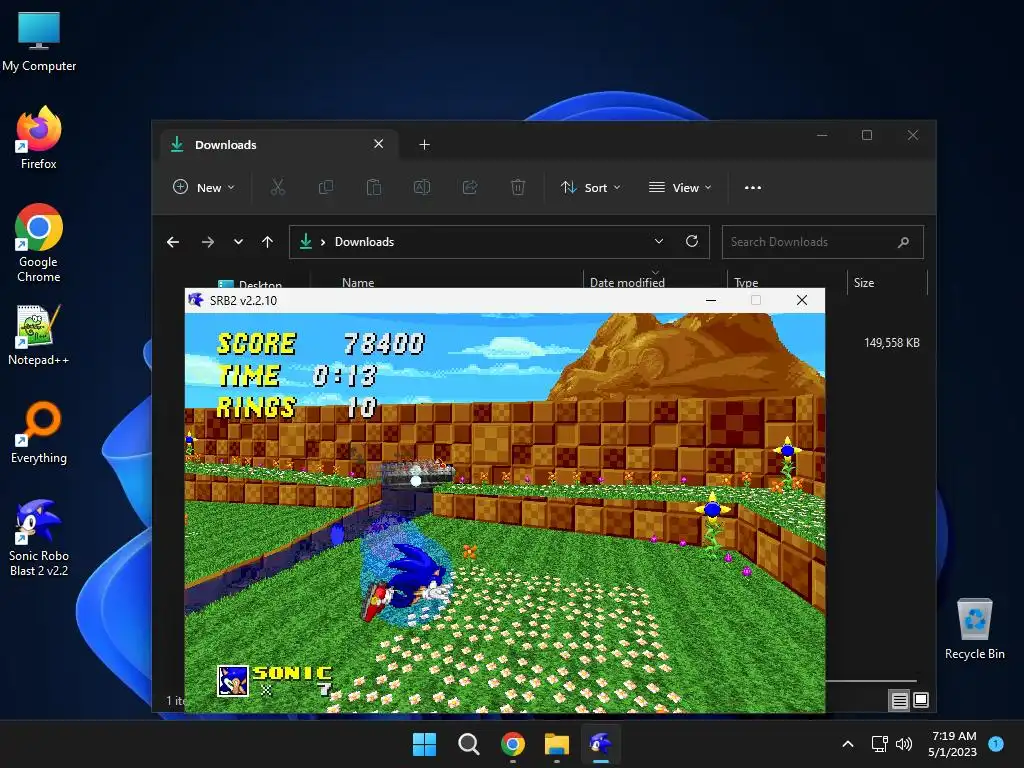Go up one folder level

pos(267,242)
